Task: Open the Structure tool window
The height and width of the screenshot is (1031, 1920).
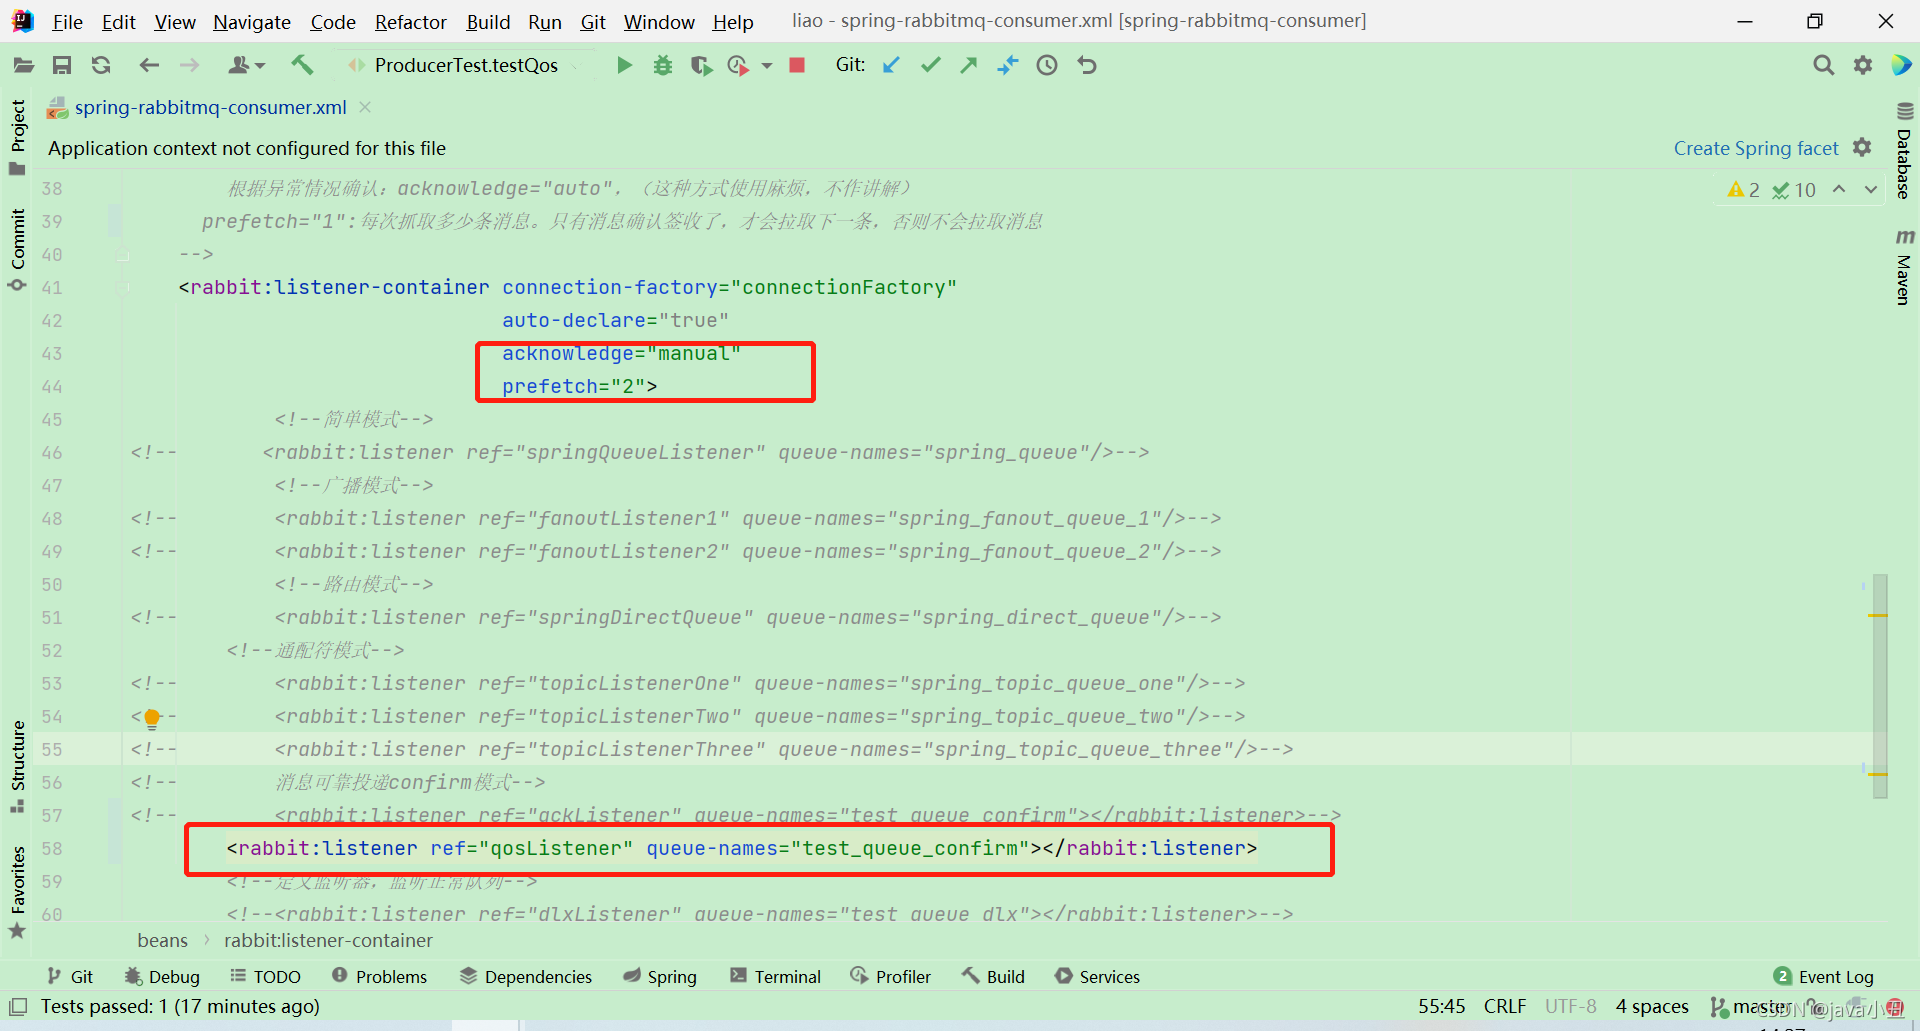Action: (17, 766)
